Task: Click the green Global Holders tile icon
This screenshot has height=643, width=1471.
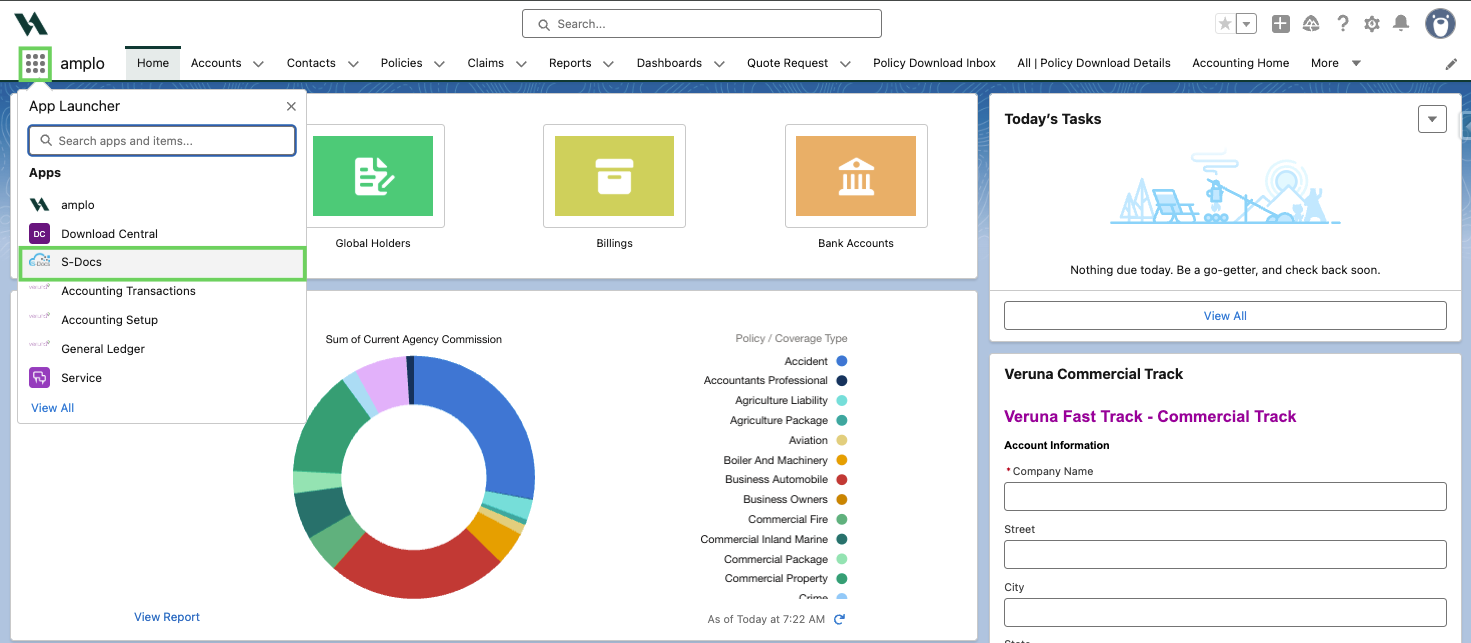Action: (x=373, y=176)
